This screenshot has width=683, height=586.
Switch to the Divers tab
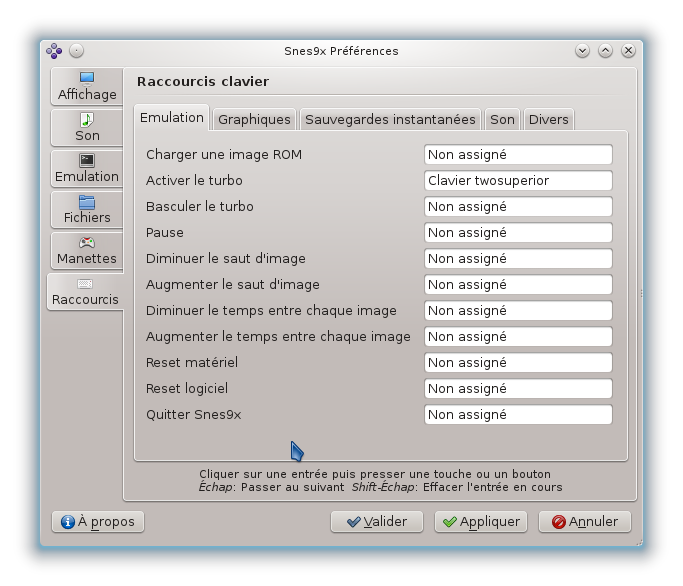(x=548, y=119)
